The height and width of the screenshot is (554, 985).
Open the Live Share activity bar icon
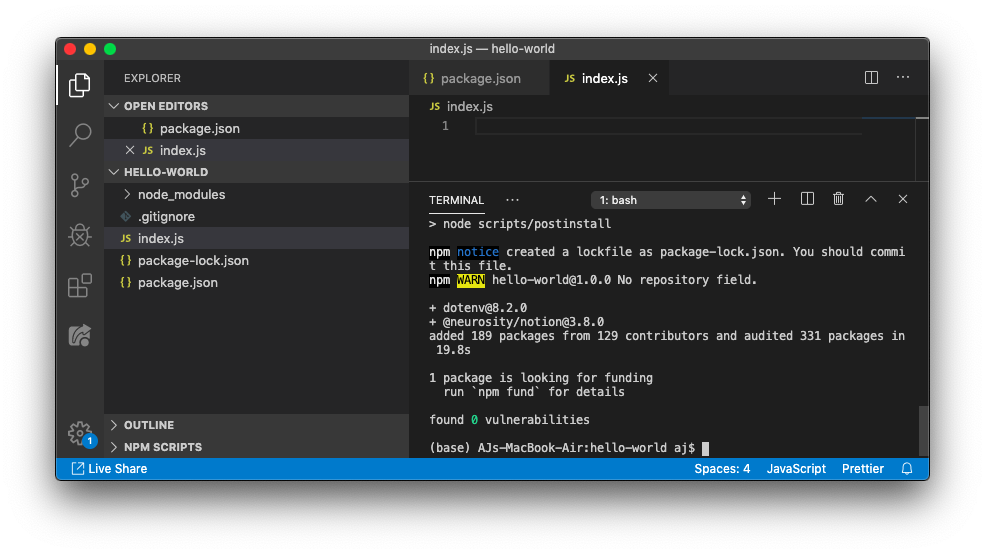point(80,336)
